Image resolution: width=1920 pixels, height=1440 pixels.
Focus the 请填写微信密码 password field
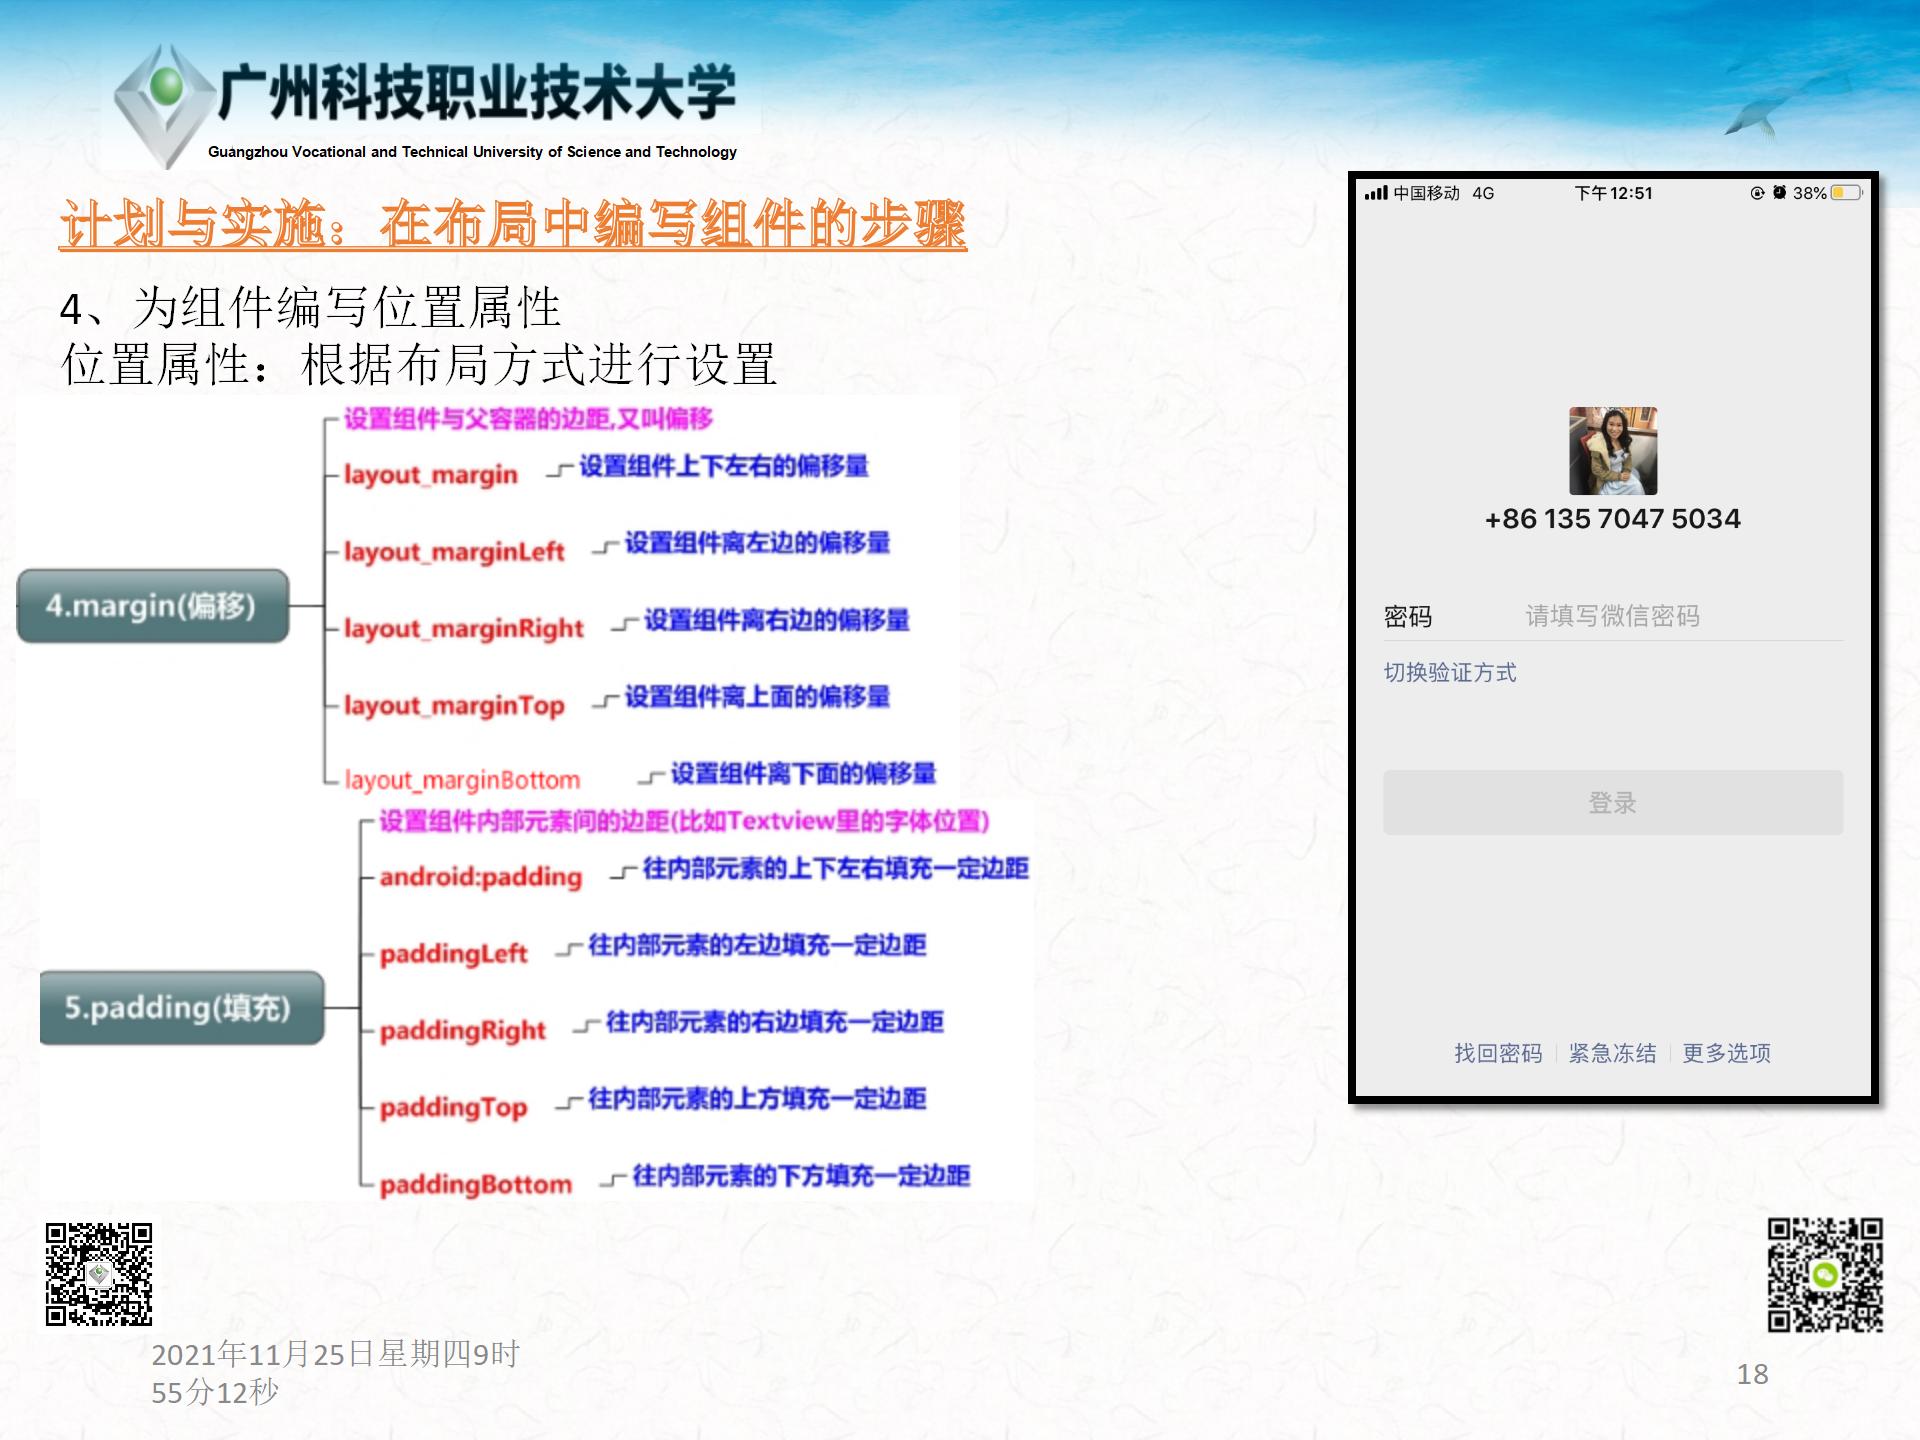pyautogui.click(x=1612, y=616)
